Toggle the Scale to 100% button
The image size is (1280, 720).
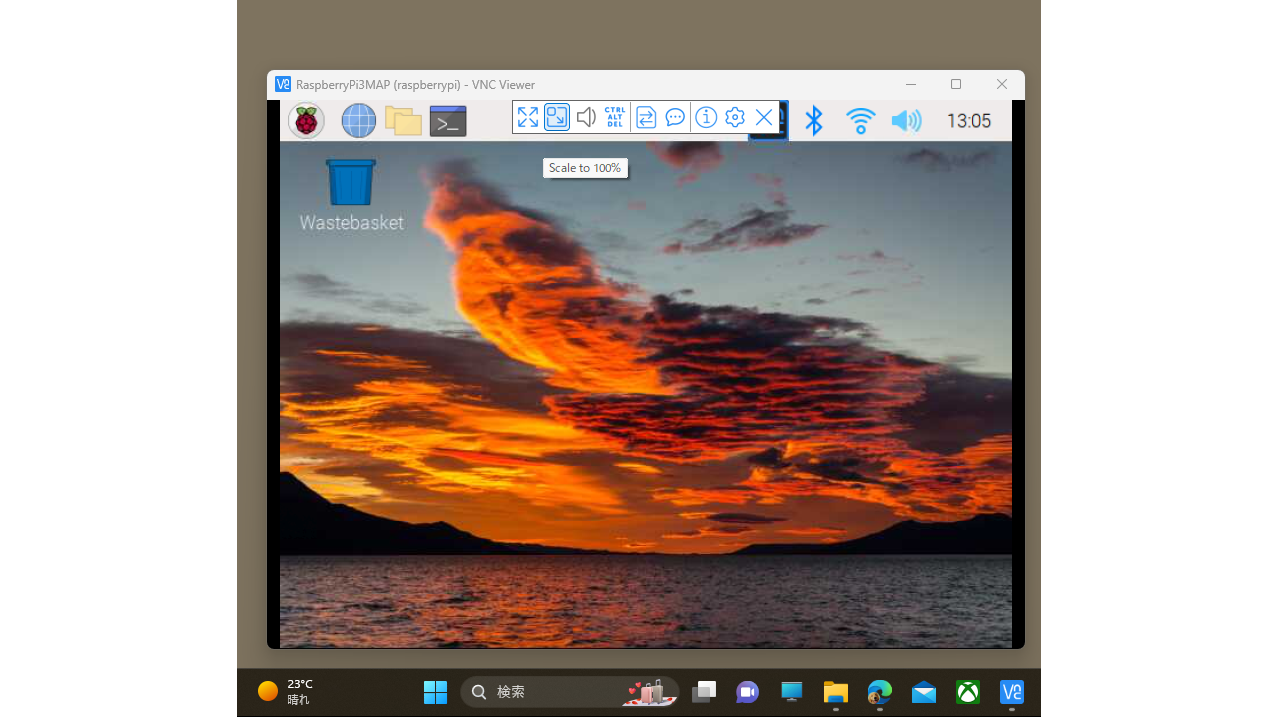coord(557,118)
